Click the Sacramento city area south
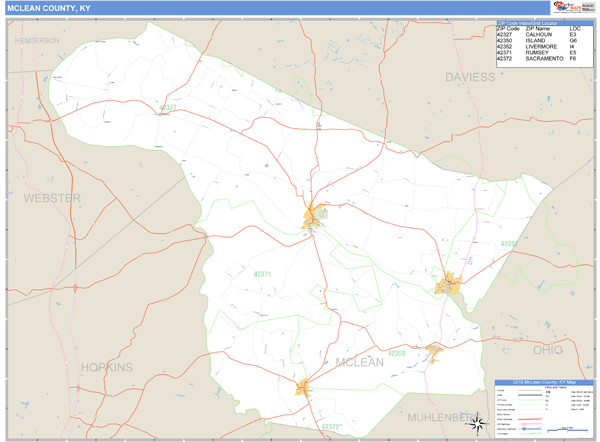The height and width of the screenshot is (442, 600). point(302,388)
